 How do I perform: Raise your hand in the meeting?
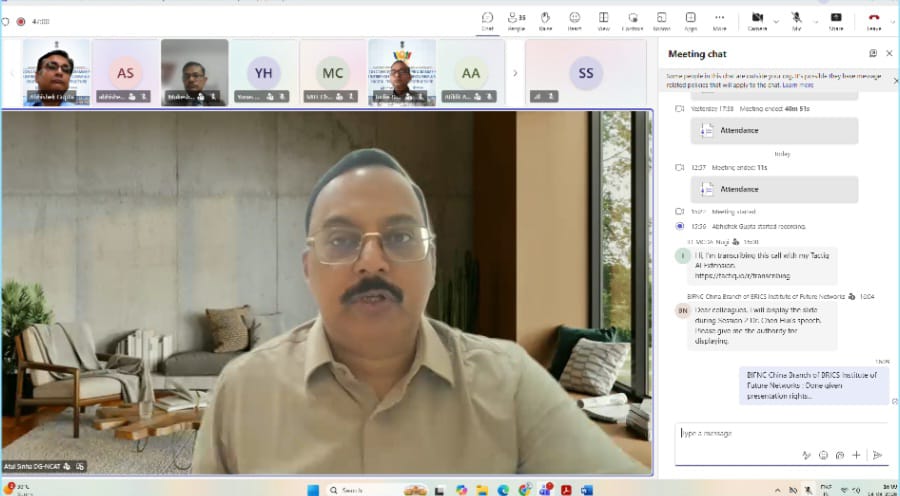click(545, 21)
